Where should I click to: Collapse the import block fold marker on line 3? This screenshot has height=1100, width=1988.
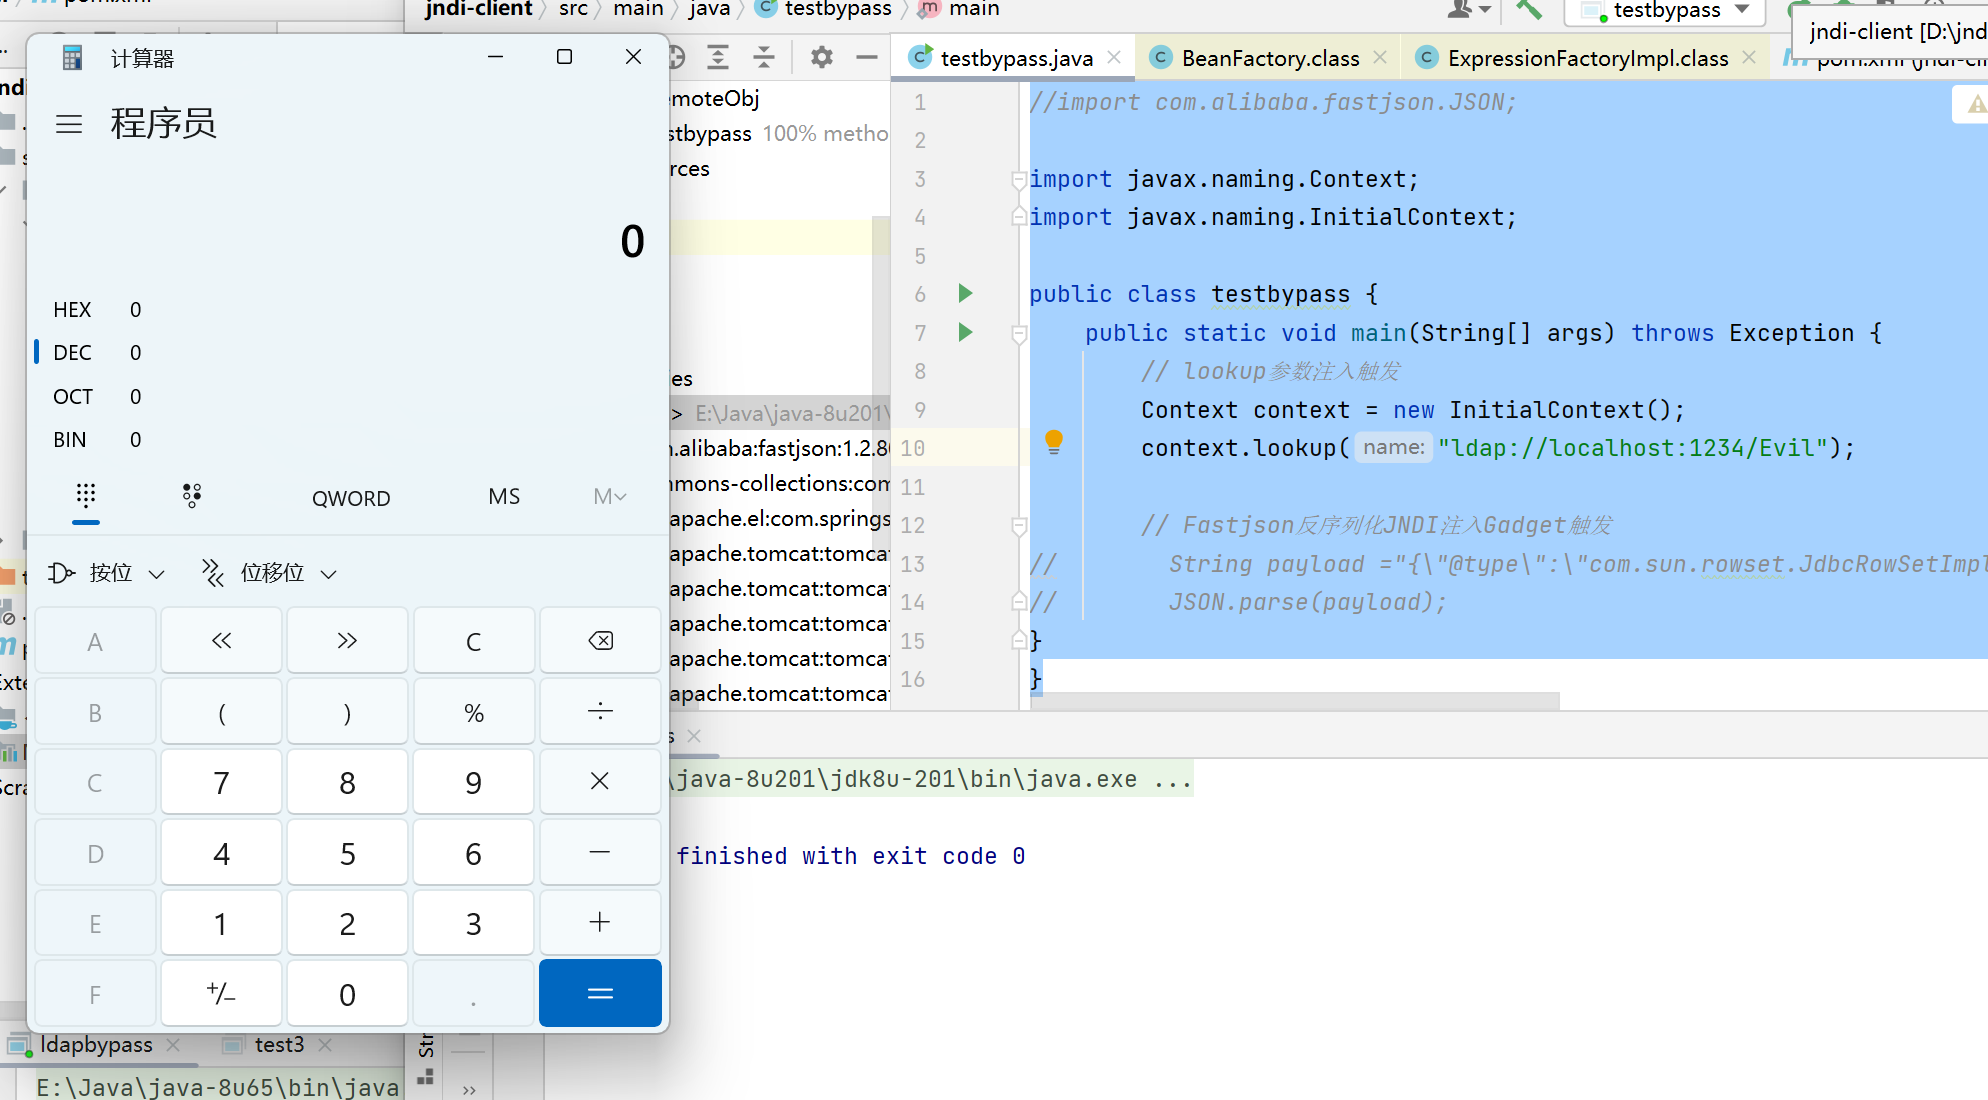click(1019, 180)
